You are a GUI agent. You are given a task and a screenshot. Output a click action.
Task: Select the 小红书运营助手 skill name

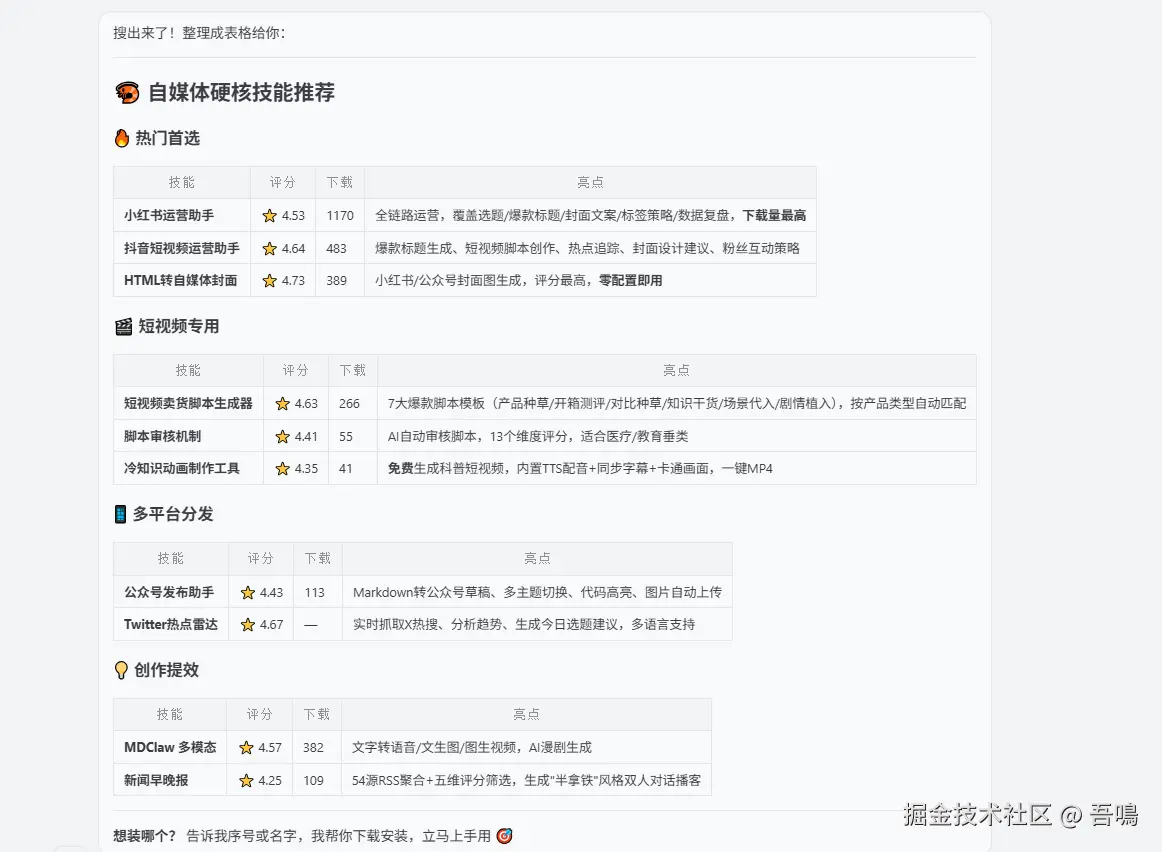[169, 216]
